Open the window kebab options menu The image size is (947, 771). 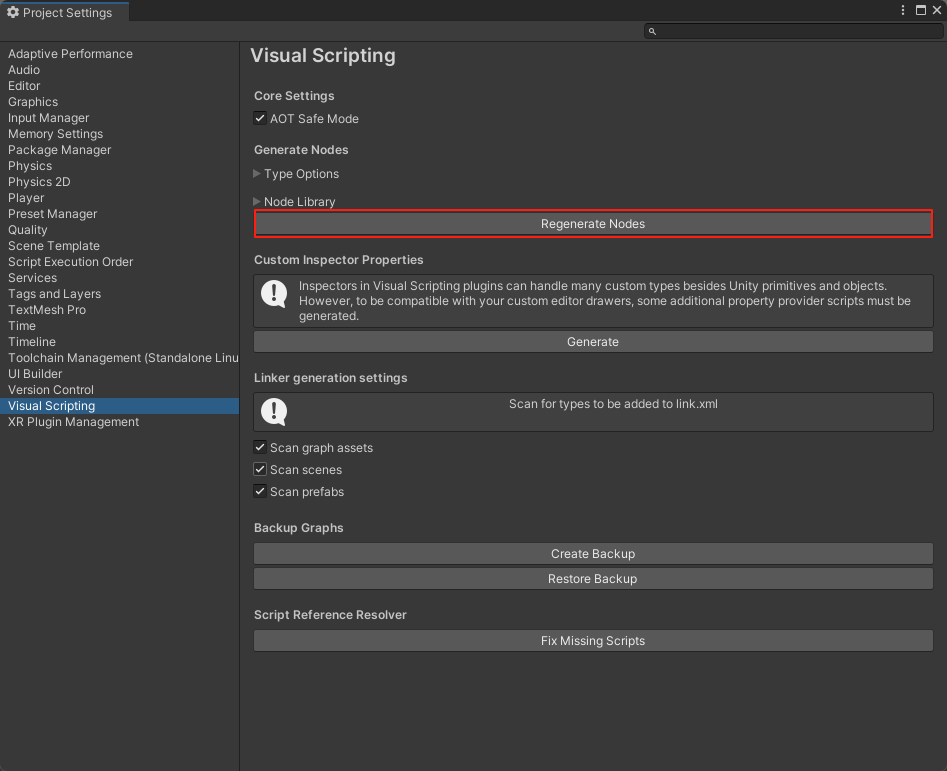coord(903,10)
